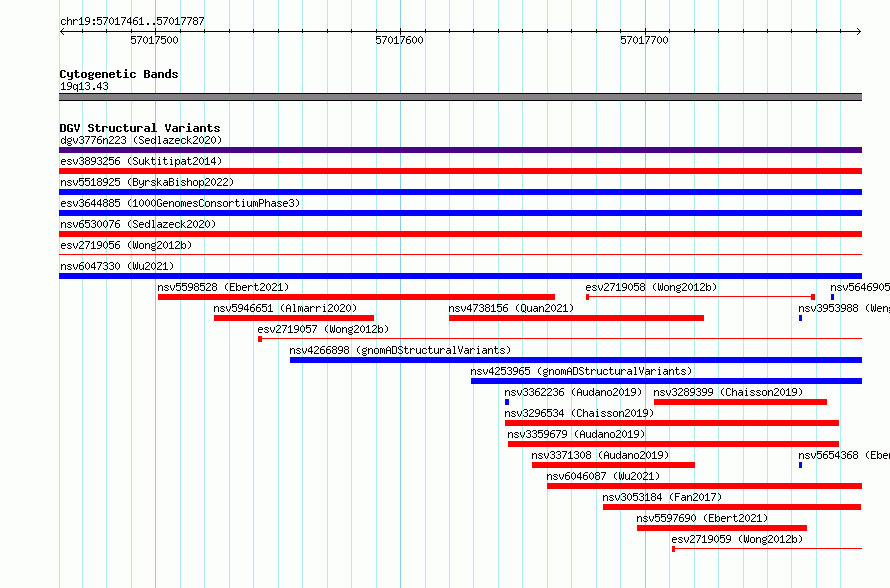This screenshot has height=588, width=890.
Task: Open nsv3296534 (Chaisson2019) label
Action: [579, 413]
